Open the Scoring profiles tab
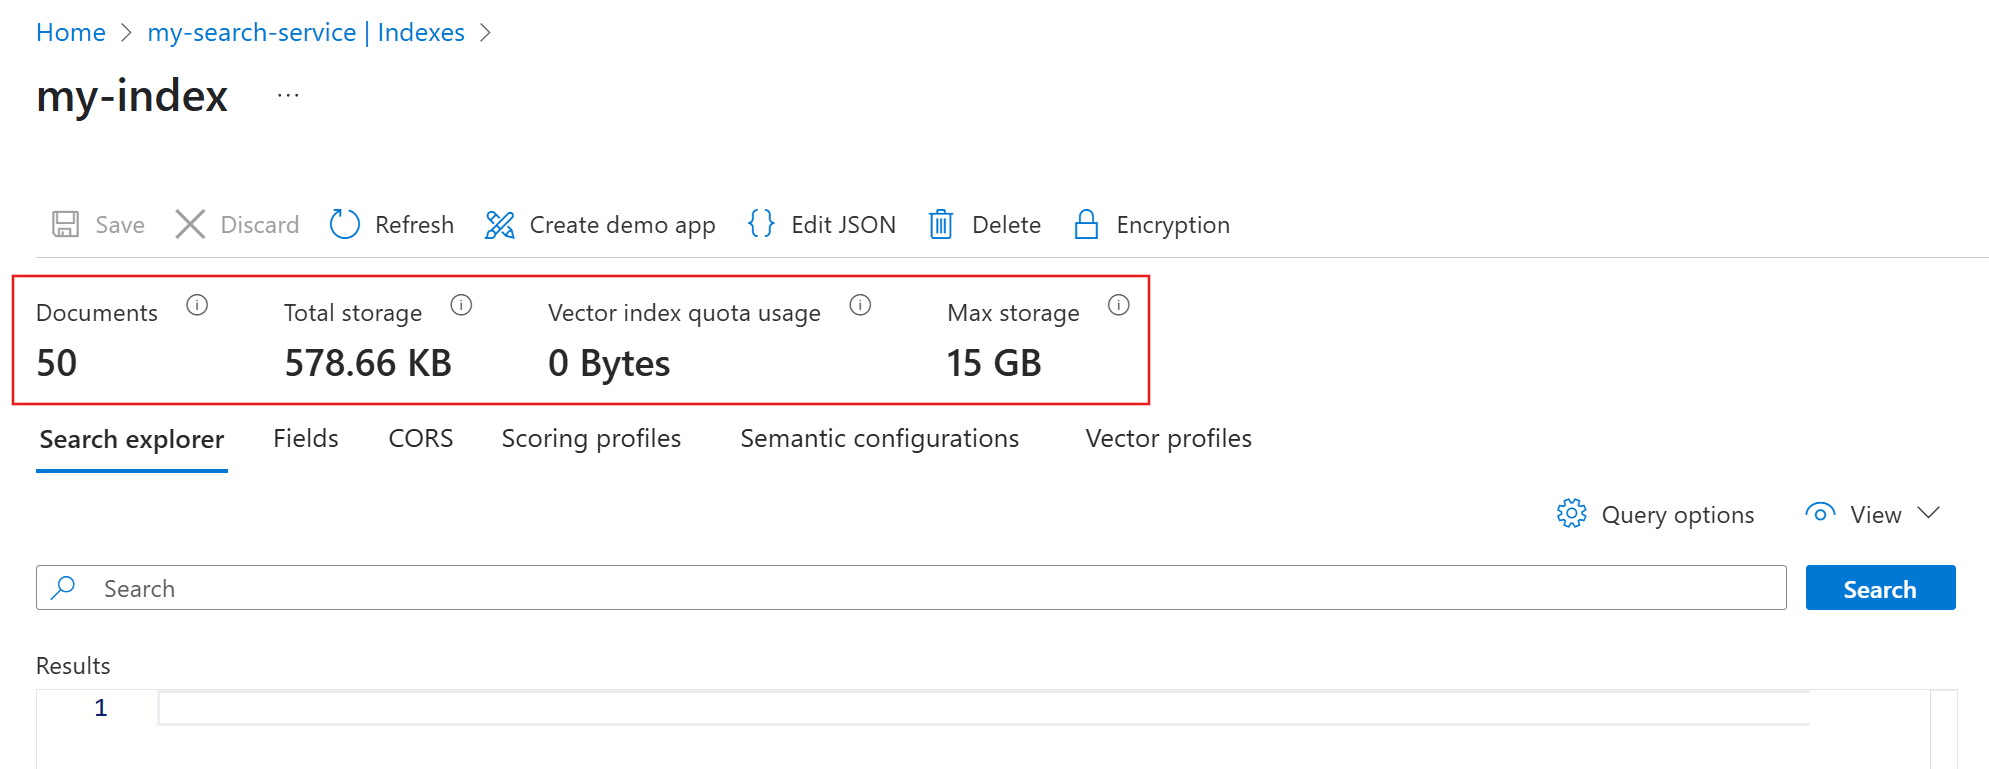The height and width of the screenshot is (769, 1989). [591, 438]
